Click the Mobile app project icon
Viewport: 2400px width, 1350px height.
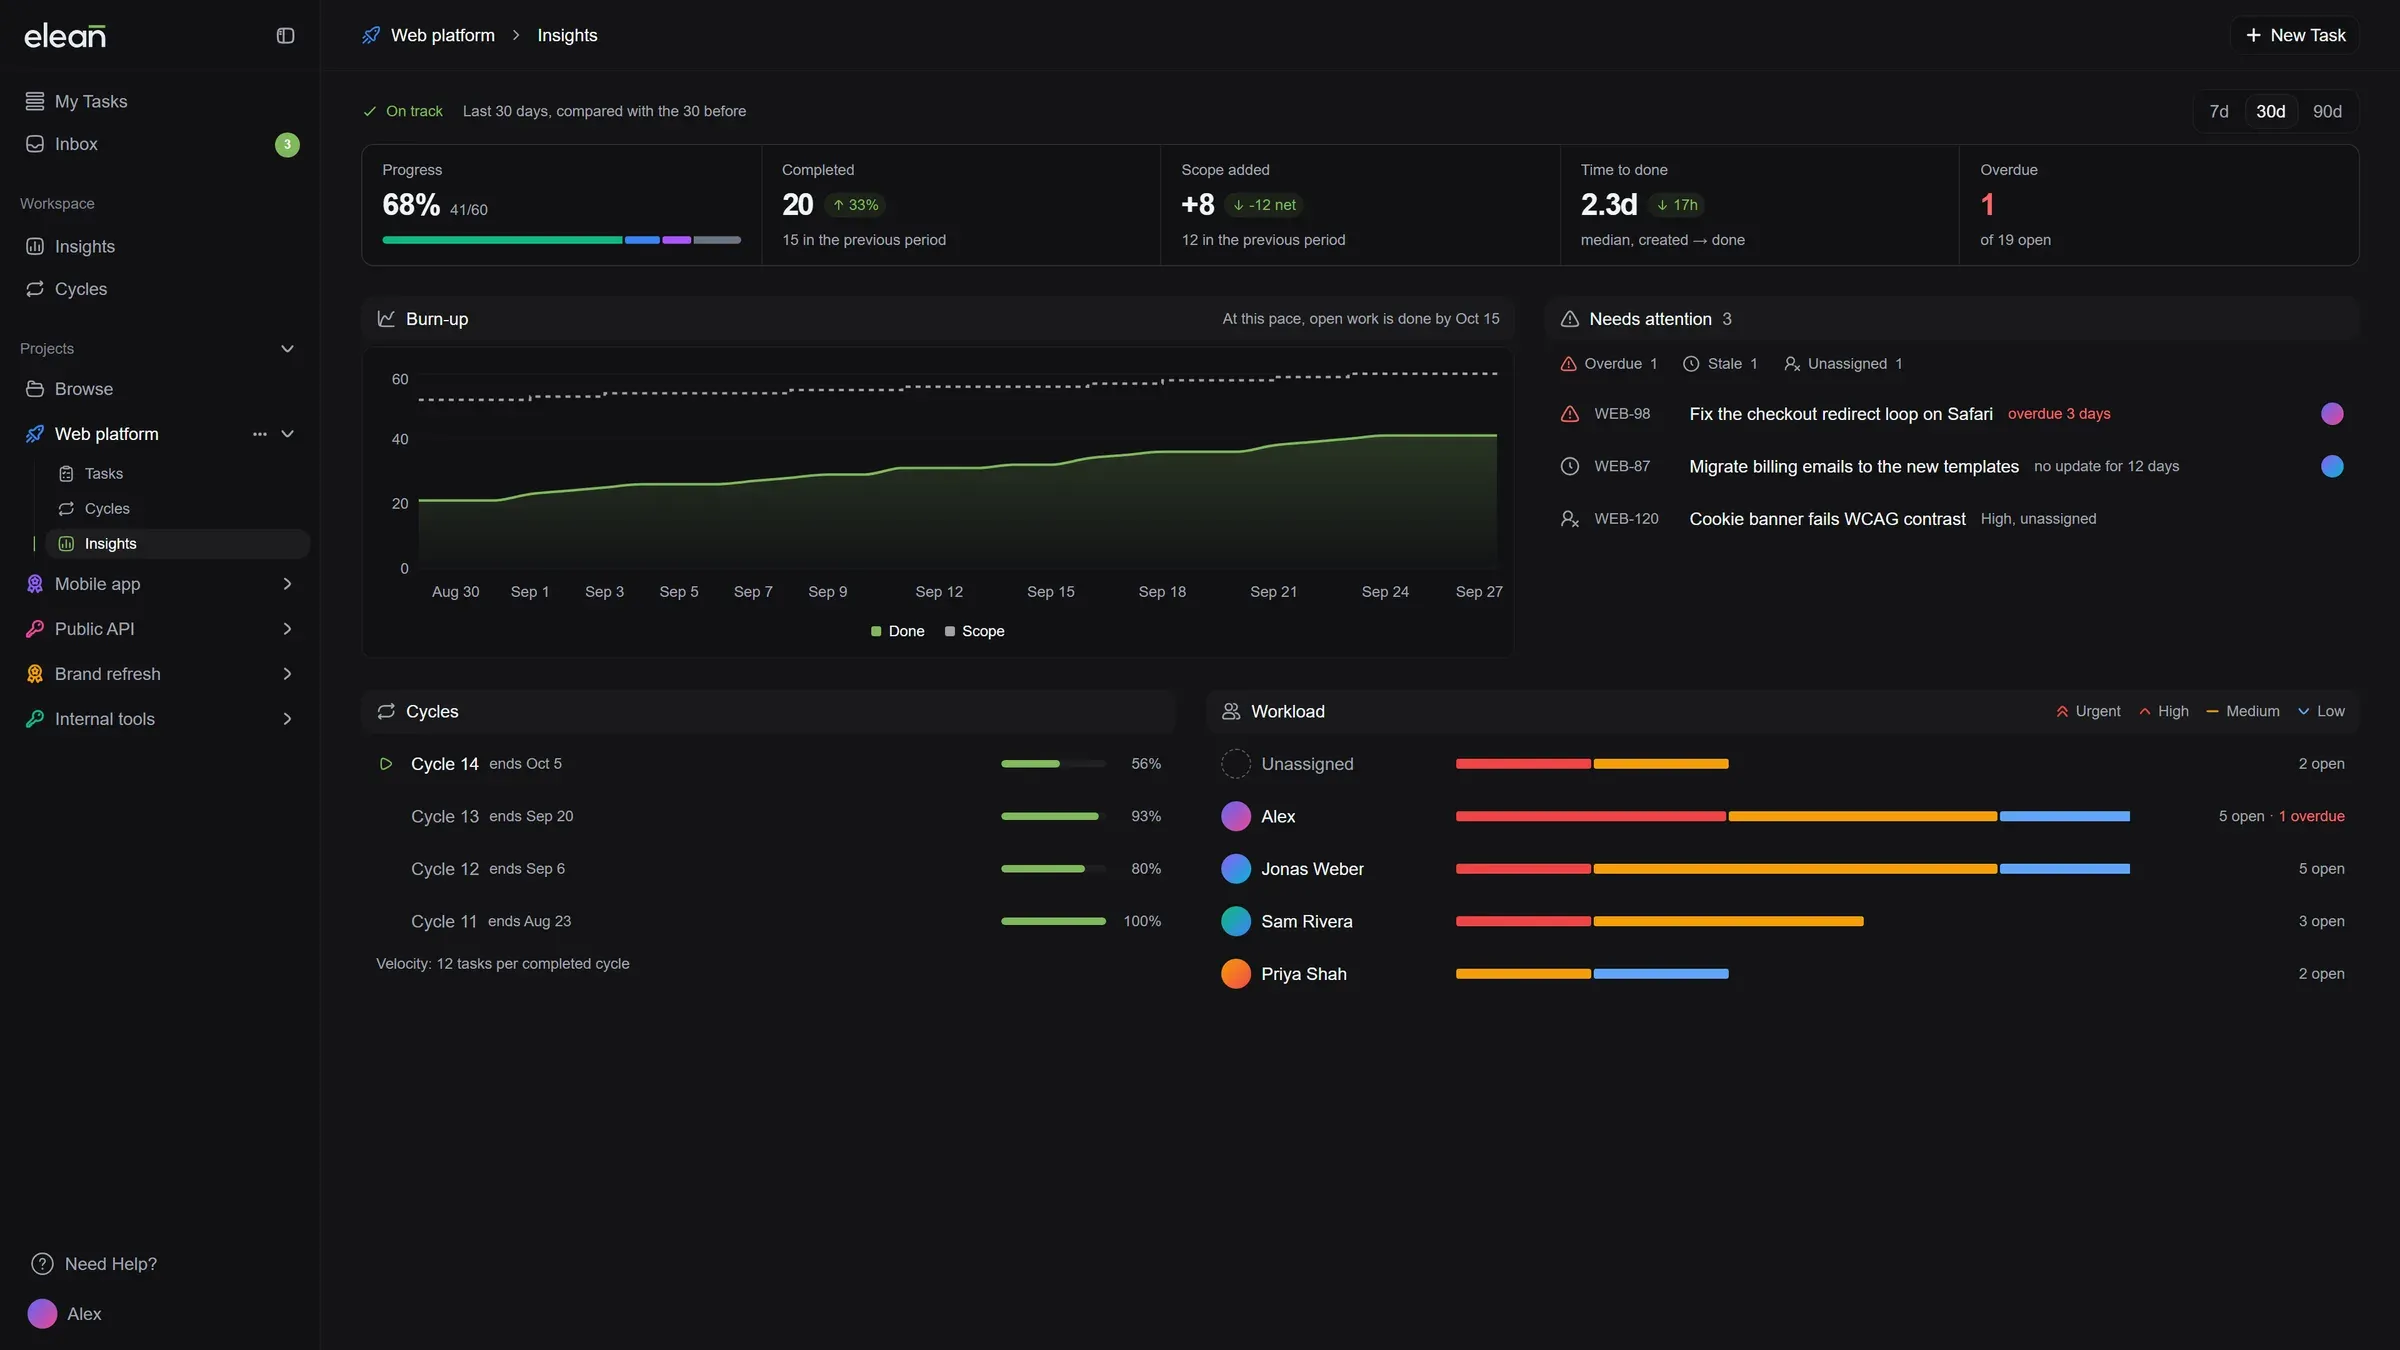(35, 584)
